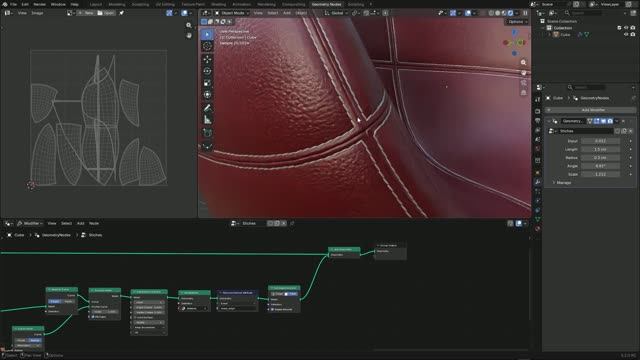Click the viewport zoom navigation icon
640x360 pixels.
click(x=523, y=62)
